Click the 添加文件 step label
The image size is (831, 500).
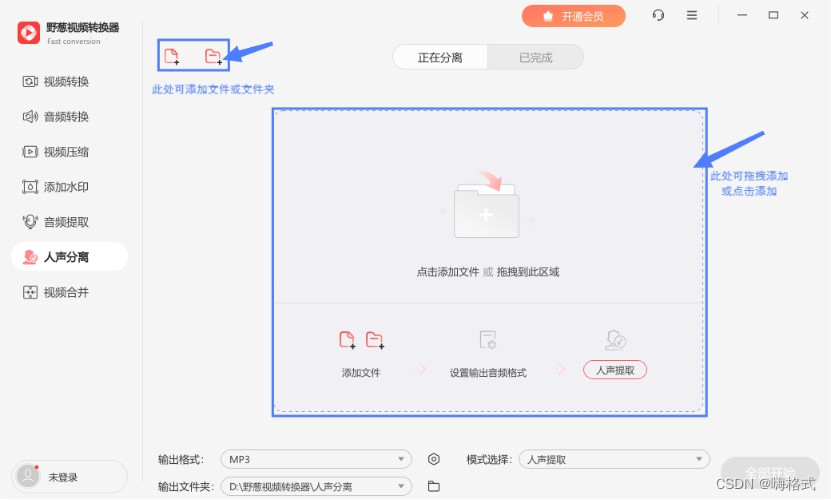click(361, 373)
